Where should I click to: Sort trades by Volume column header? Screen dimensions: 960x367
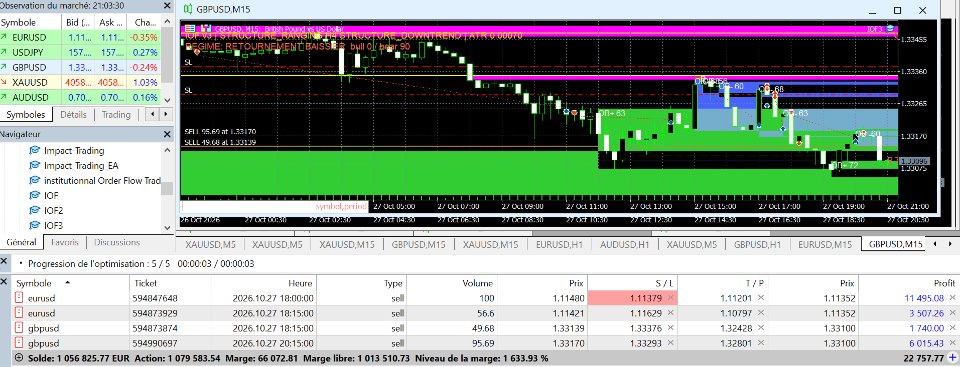(452, 283)
